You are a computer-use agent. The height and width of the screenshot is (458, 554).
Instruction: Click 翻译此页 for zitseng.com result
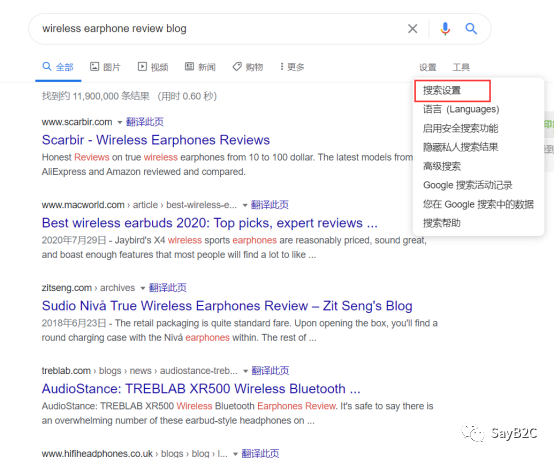point(168,288)
